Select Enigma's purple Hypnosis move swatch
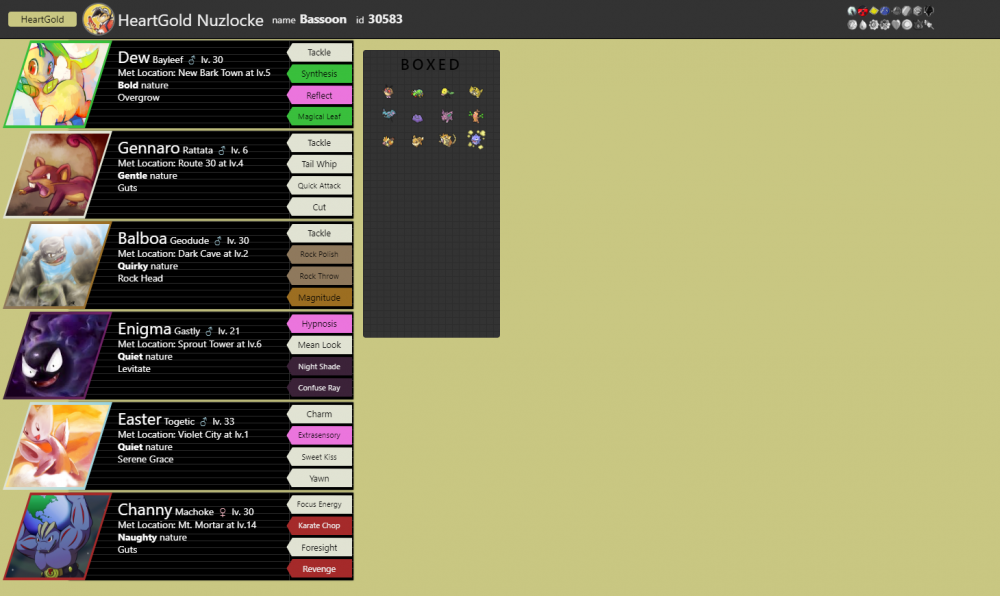 point(319,323)
